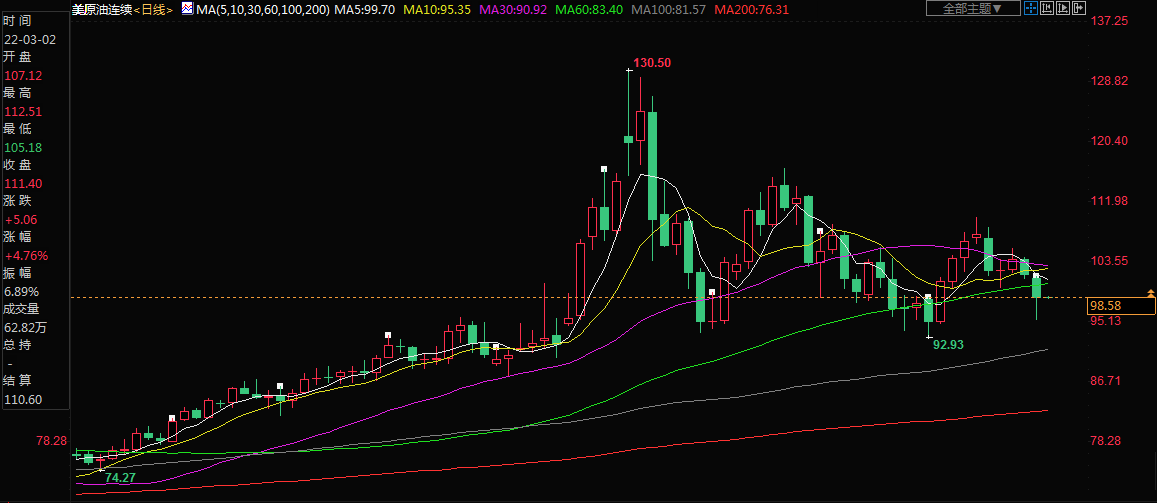Click the rightmost export arrow icon

click(1078, 8)
